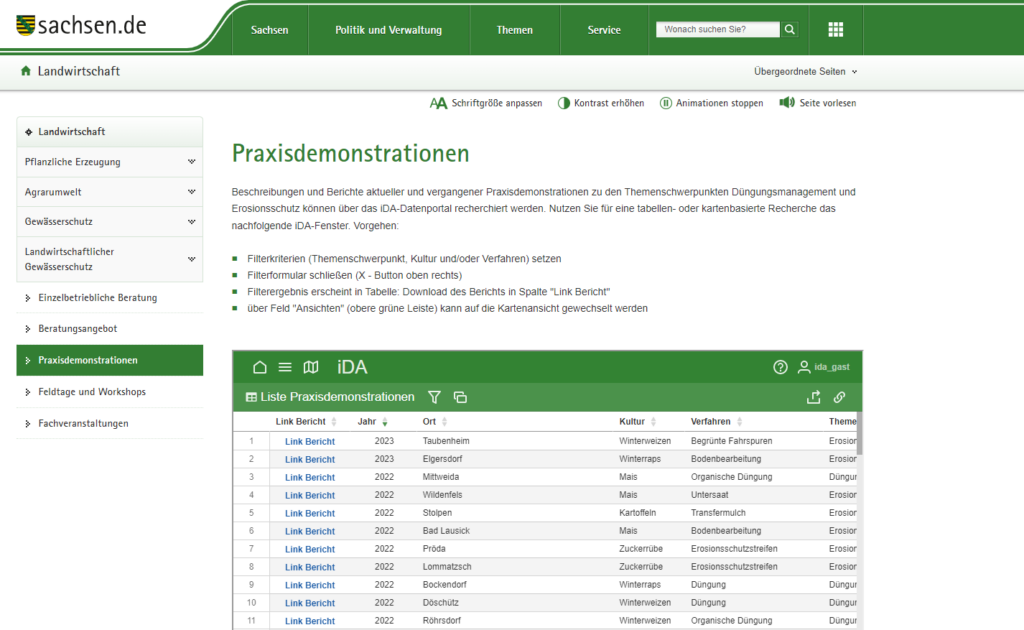Select Praxisdemonstrationen in sidebar
Image resolution: width=1024 pixels, height=630 pixels.
point(110,360)
